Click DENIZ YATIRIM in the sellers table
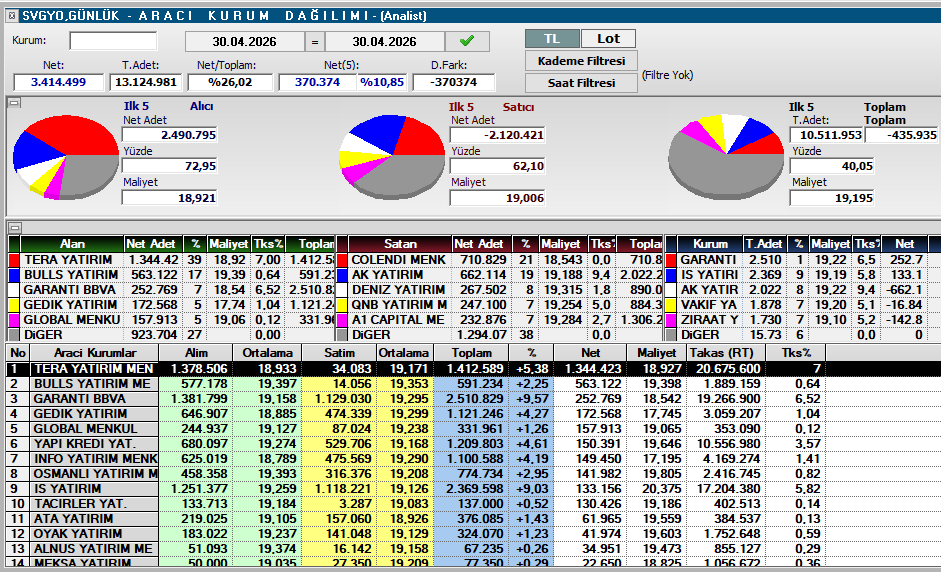Viewport: 941px width, 572px height. 398,290
